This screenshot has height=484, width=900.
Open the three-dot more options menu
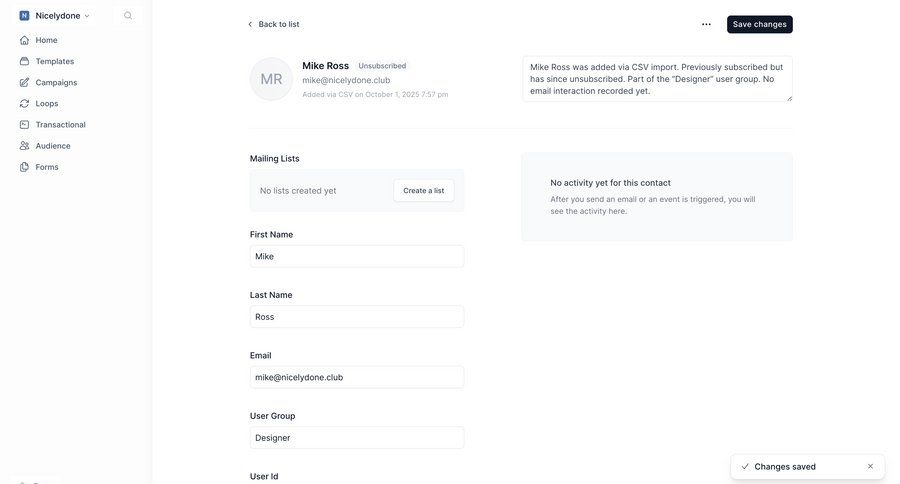pyautogui.click(x=706, y=24)
